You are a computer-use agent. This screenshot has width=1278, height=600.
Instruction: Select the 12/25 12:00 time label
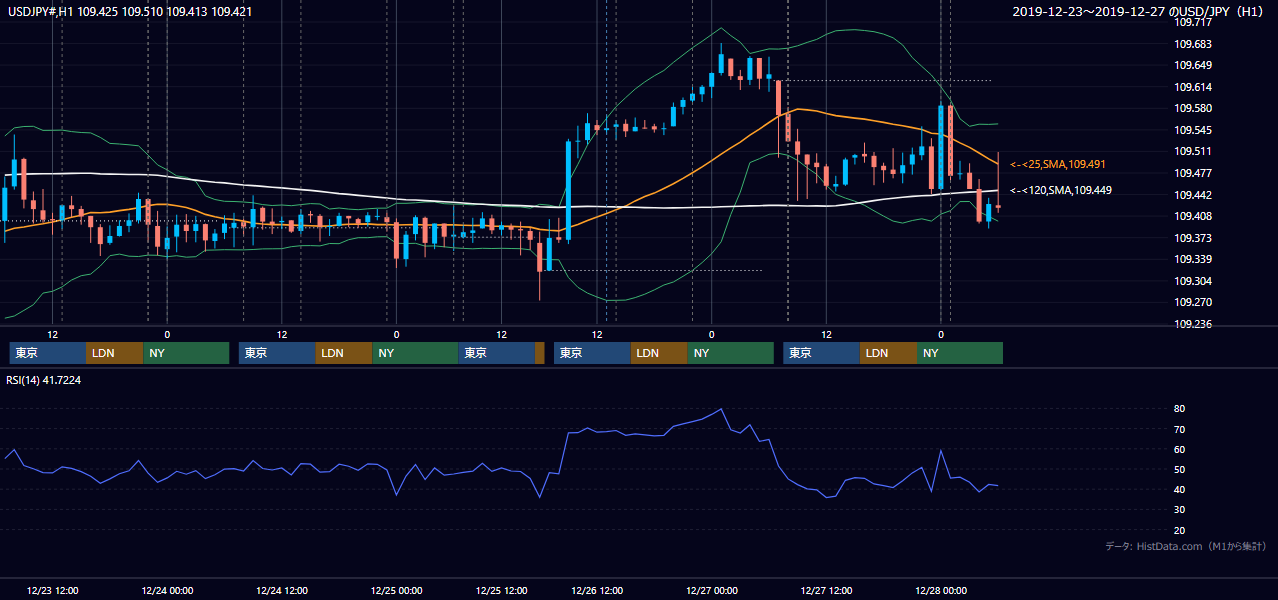pyautogui.click(x=501, y=590)
